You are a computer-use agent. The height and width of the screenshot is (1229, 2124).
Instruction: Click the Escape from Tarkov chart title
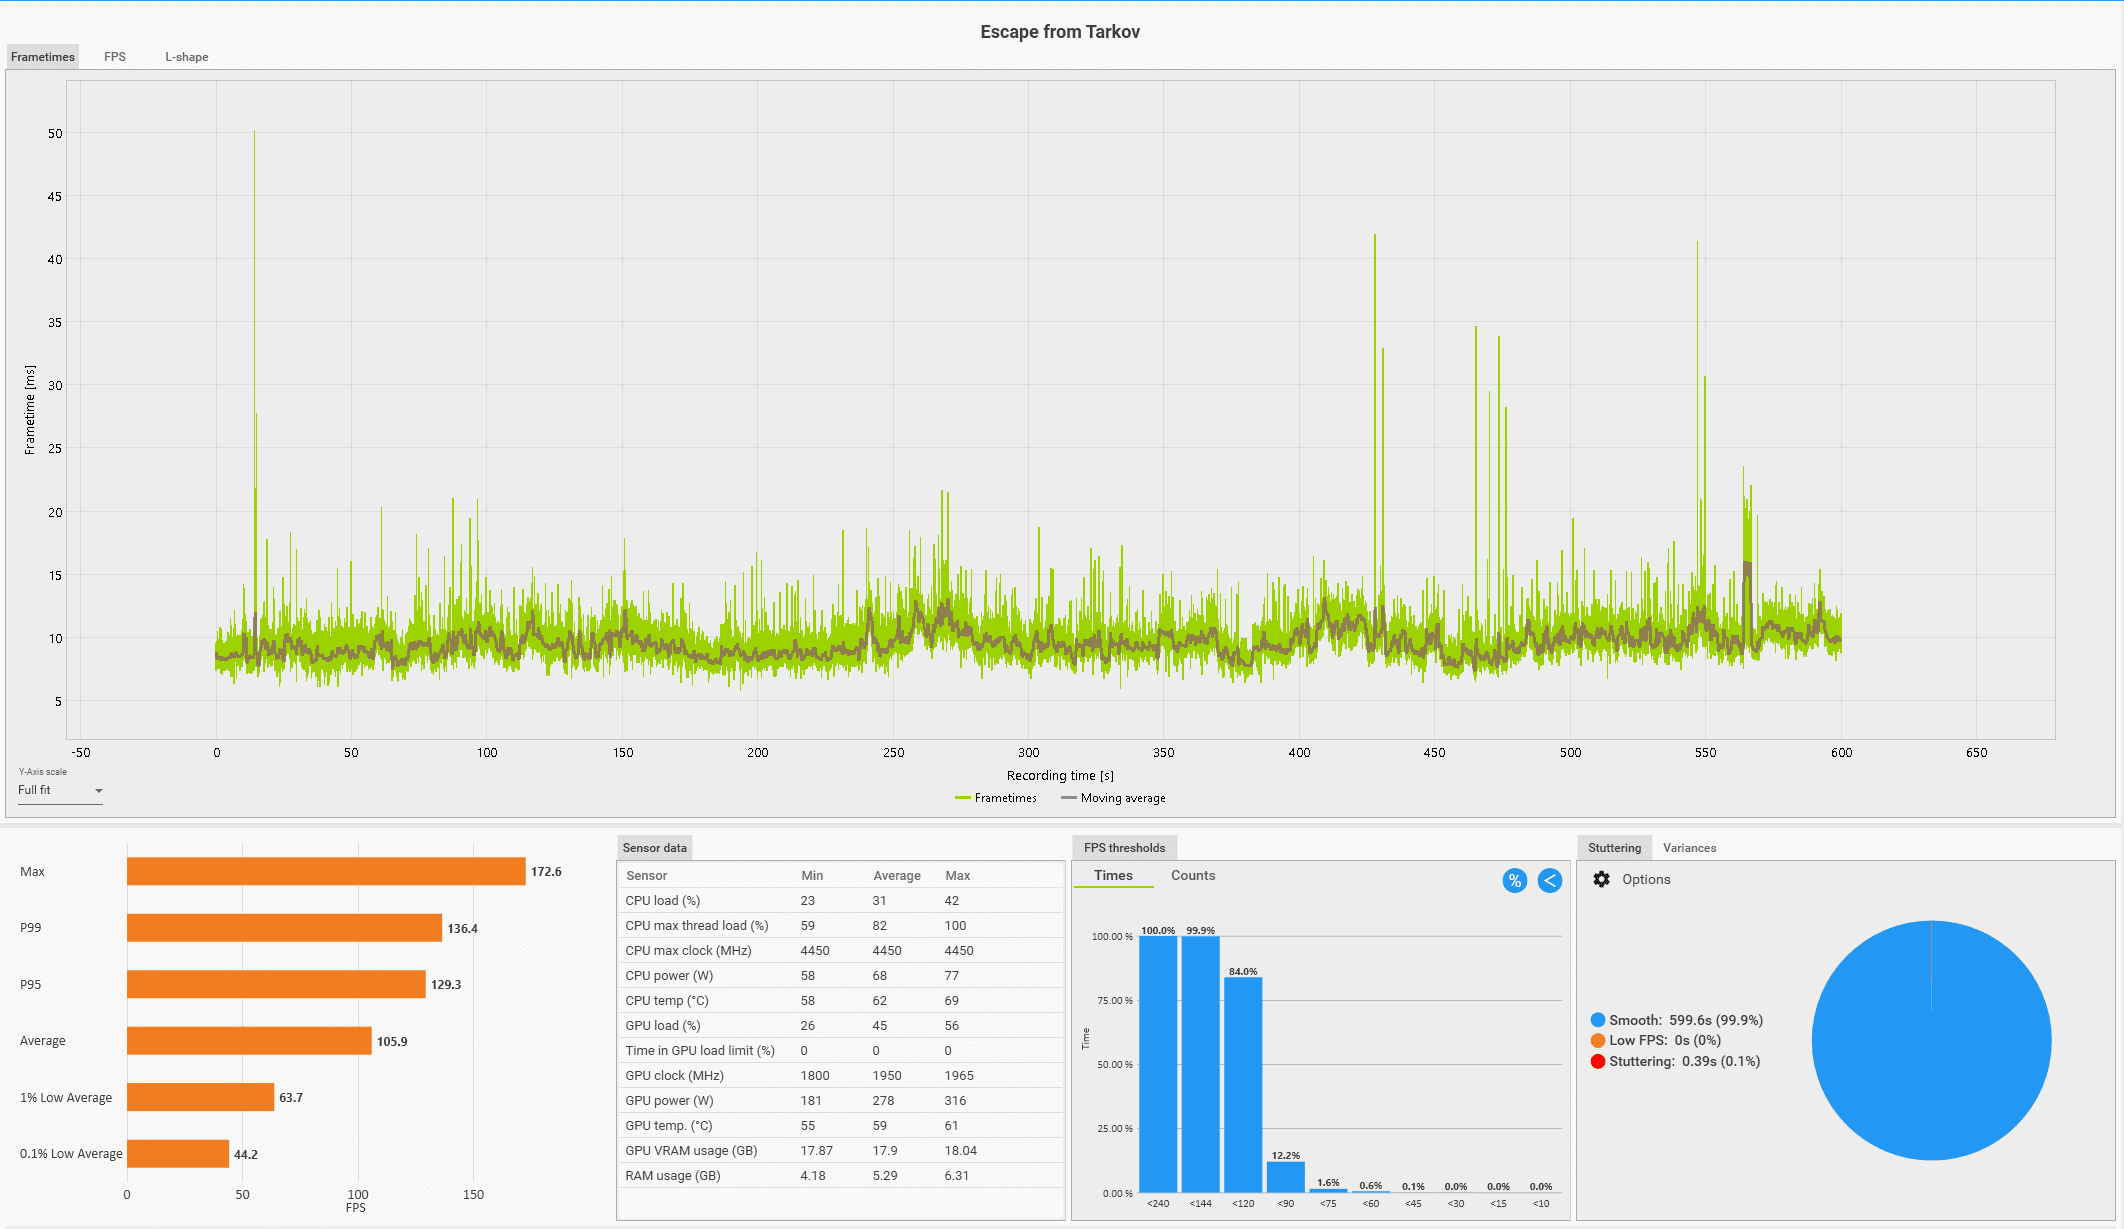(1060, 32)
